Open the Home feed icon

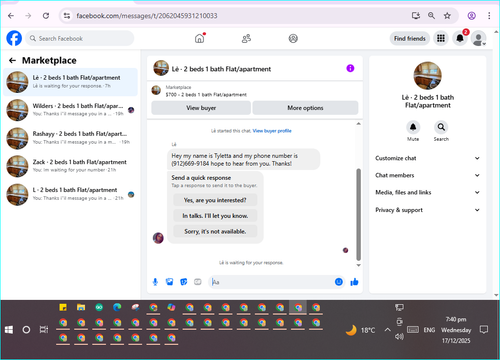(200, 38)
